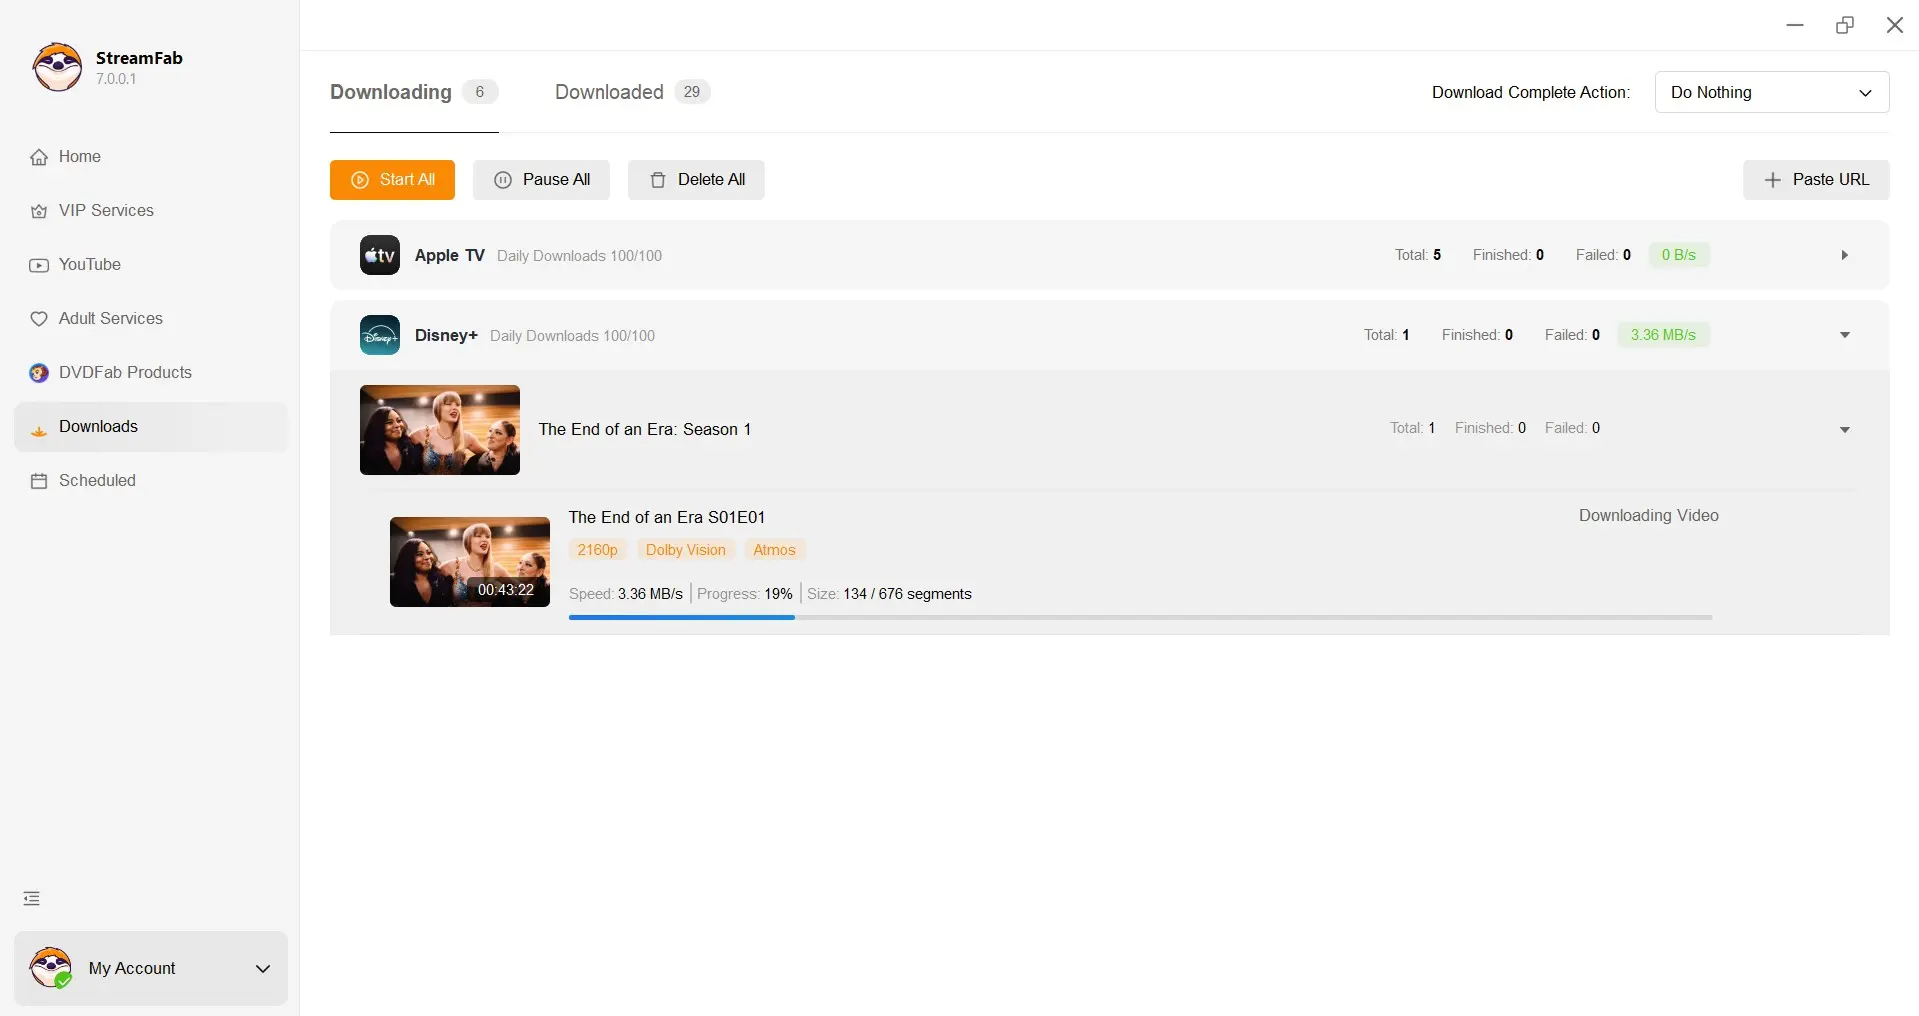Click the Home house icon
1919x1016 pixels.
[39, 157]
